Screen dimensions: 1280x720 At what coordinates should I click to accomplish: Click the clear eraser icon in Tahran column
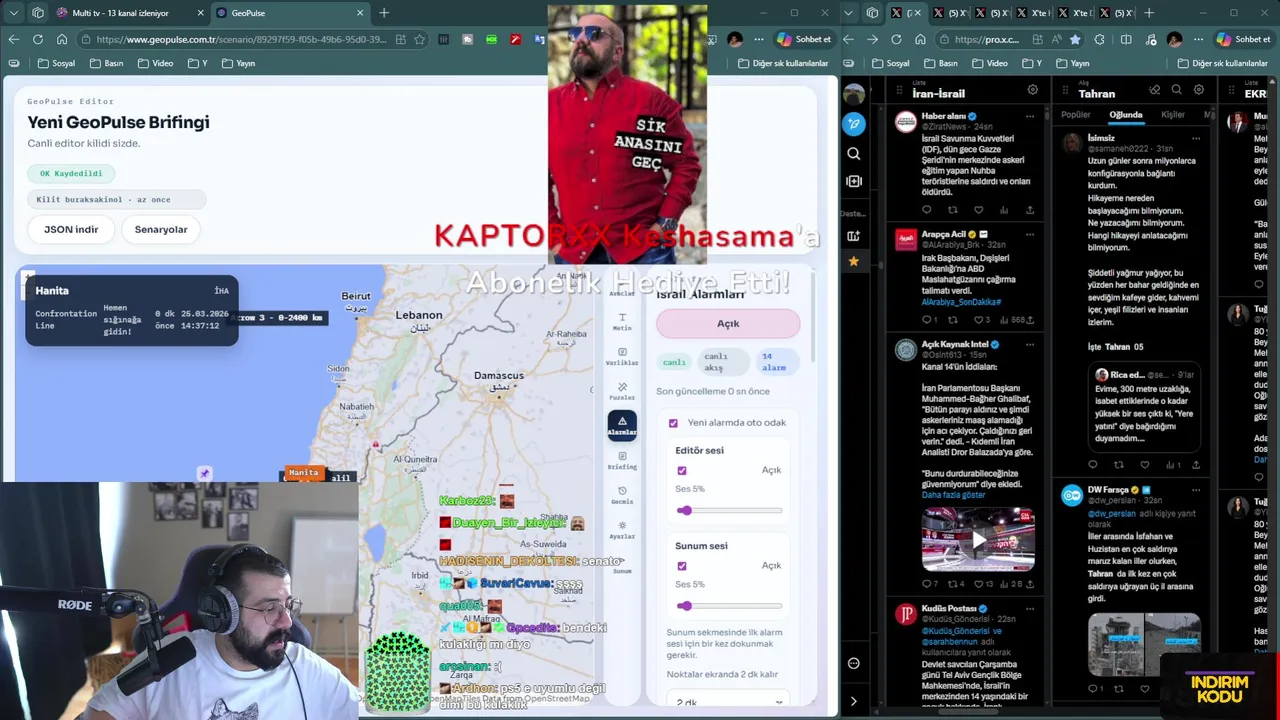point(1154,90)
